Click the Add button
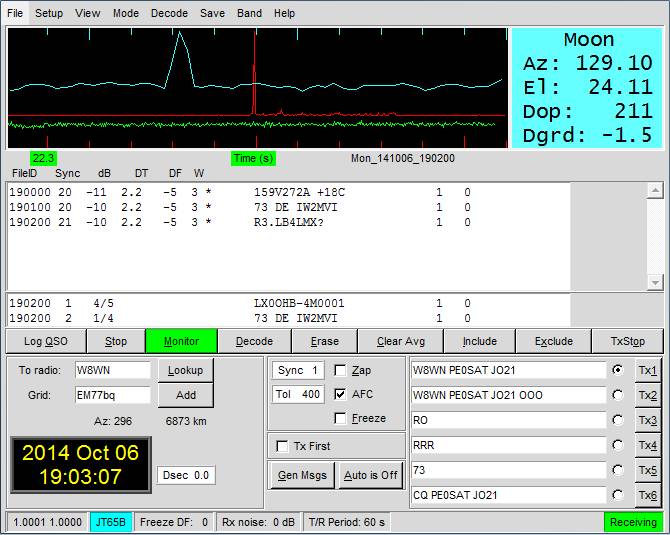This screenshot has width=670, height=535. (x=185, y=395)
